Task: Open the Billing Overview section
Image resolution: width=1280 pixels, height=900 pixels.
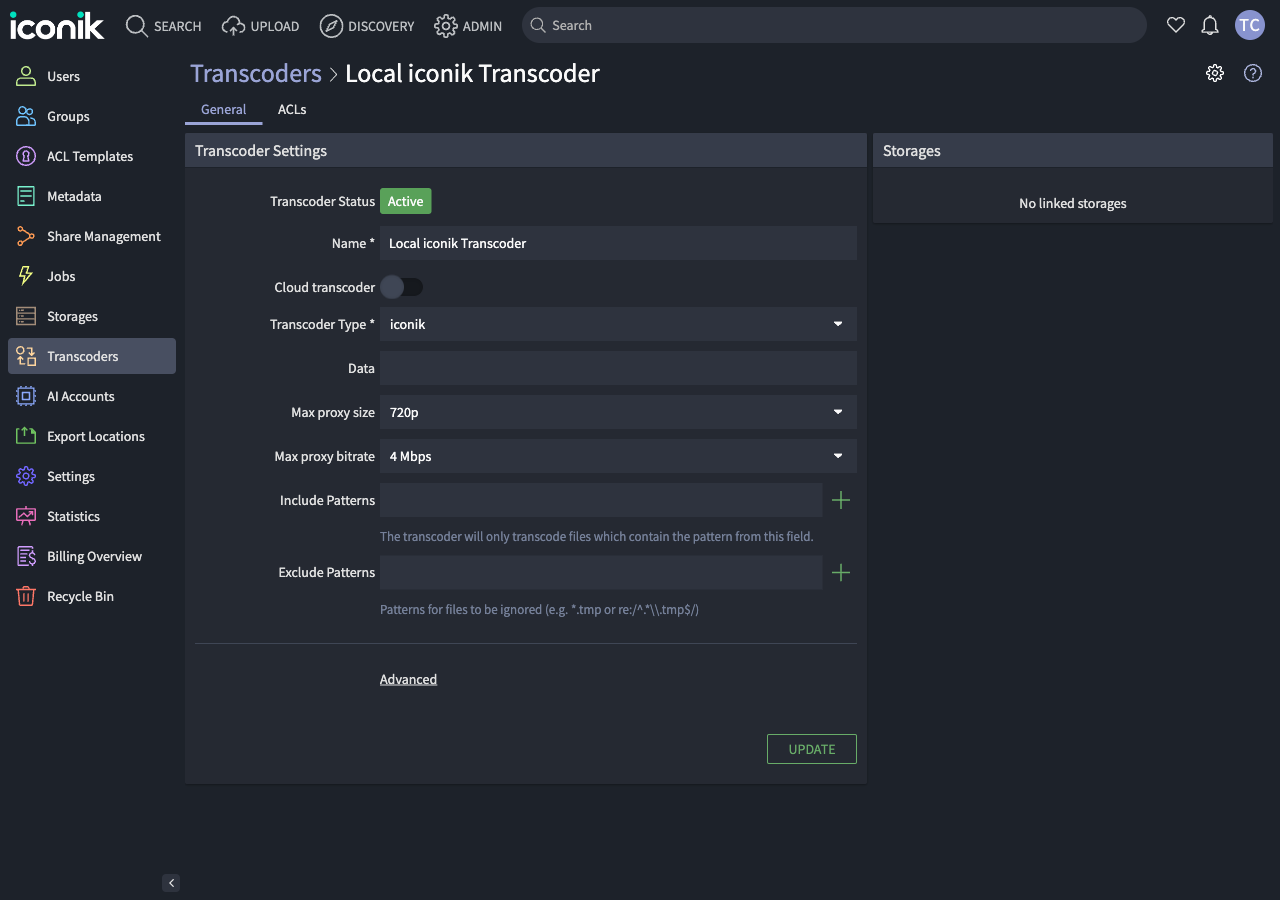Action: 94,556
